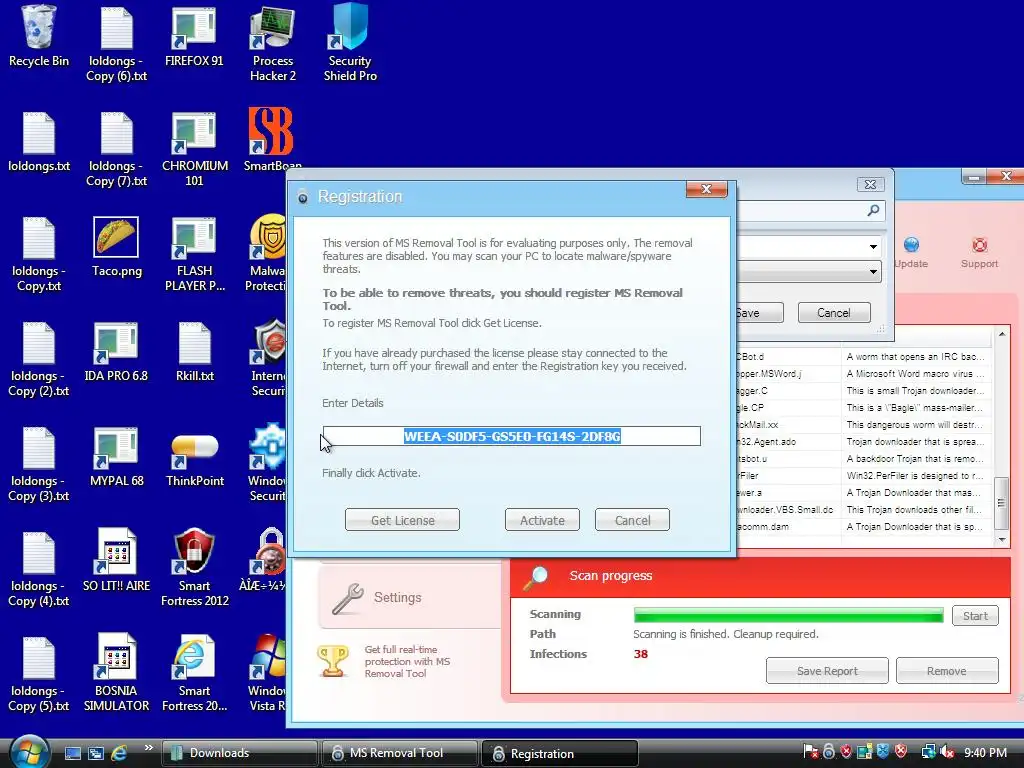This screenshot has width=1024, height=768.
Task: Select the ThinkPoint pill icon
Action: [x=195, y=460]
